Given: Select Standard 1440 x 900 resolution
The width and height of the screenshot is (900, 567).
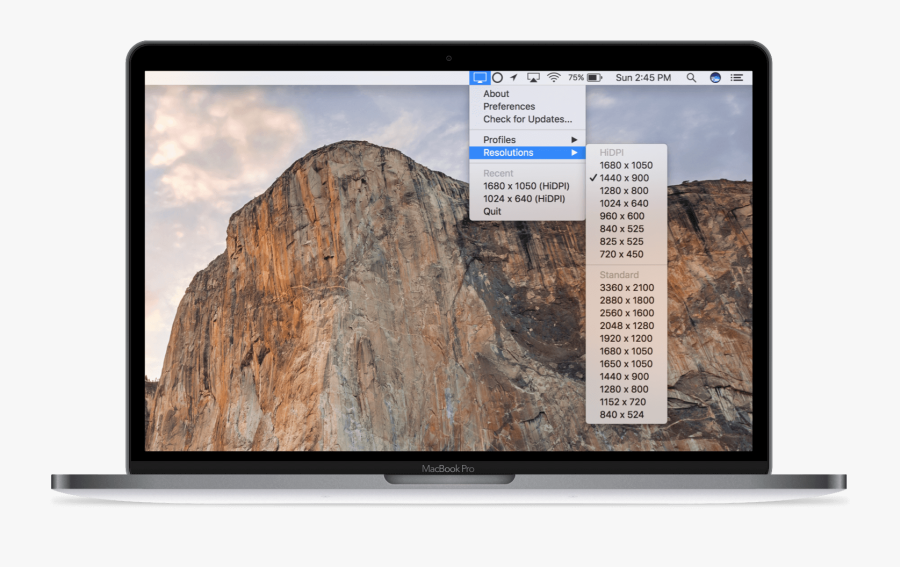Looking at the screenshot, I should (626, 376).
